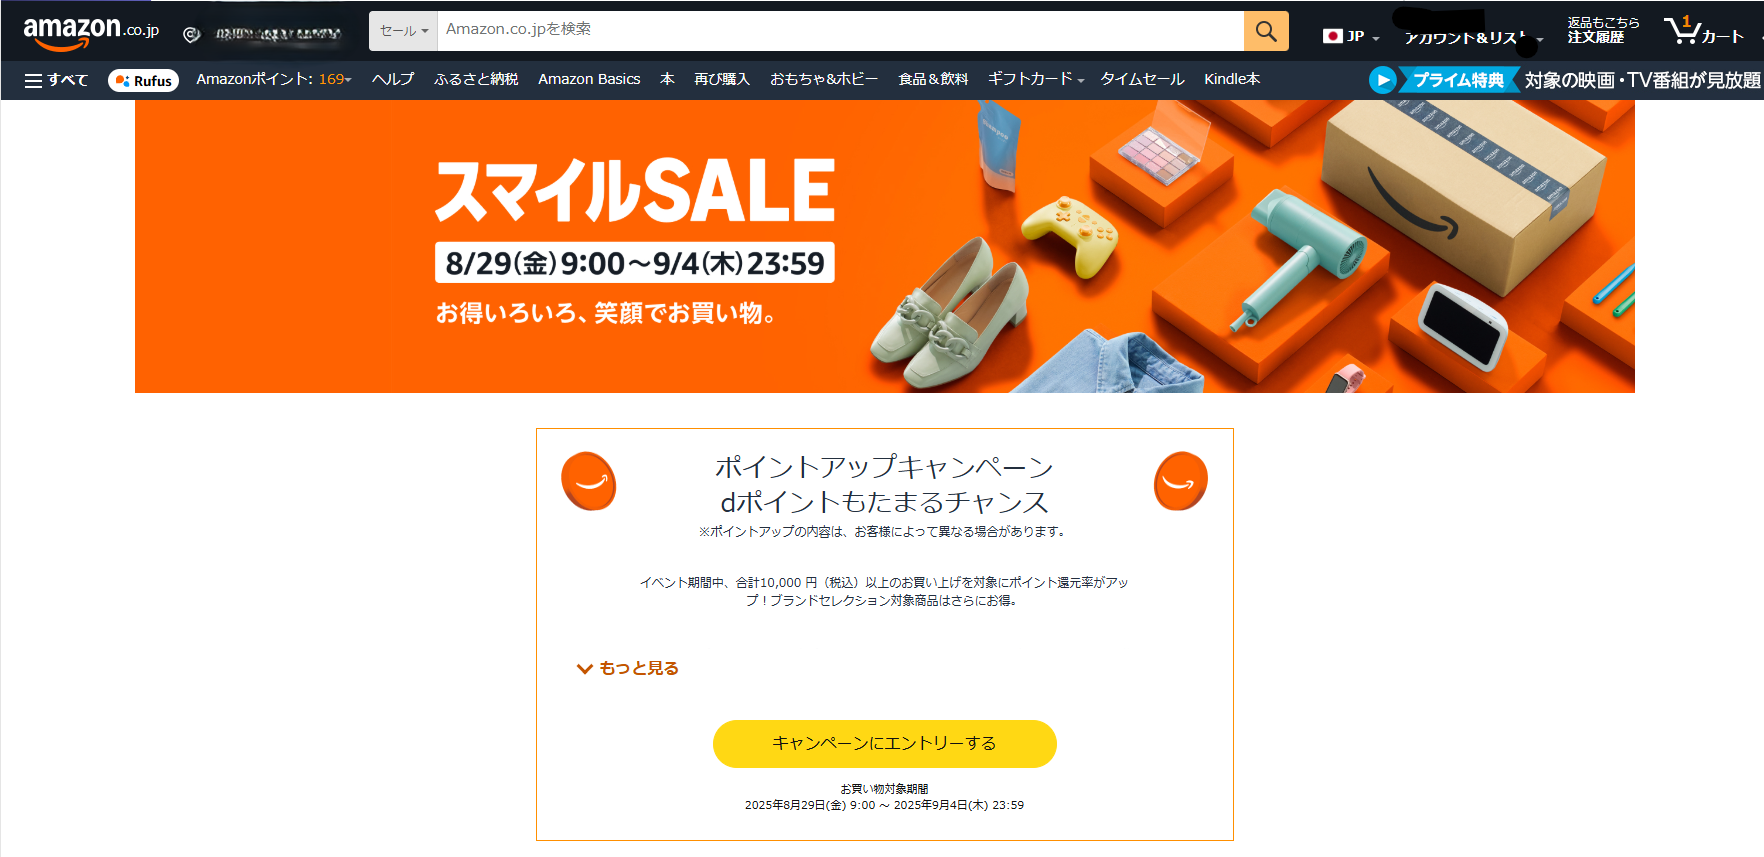This screenshot has height=857, width=1764.
Task: Open 返品もこちら 注文履歴 link
Action: tap(1603, 30)
